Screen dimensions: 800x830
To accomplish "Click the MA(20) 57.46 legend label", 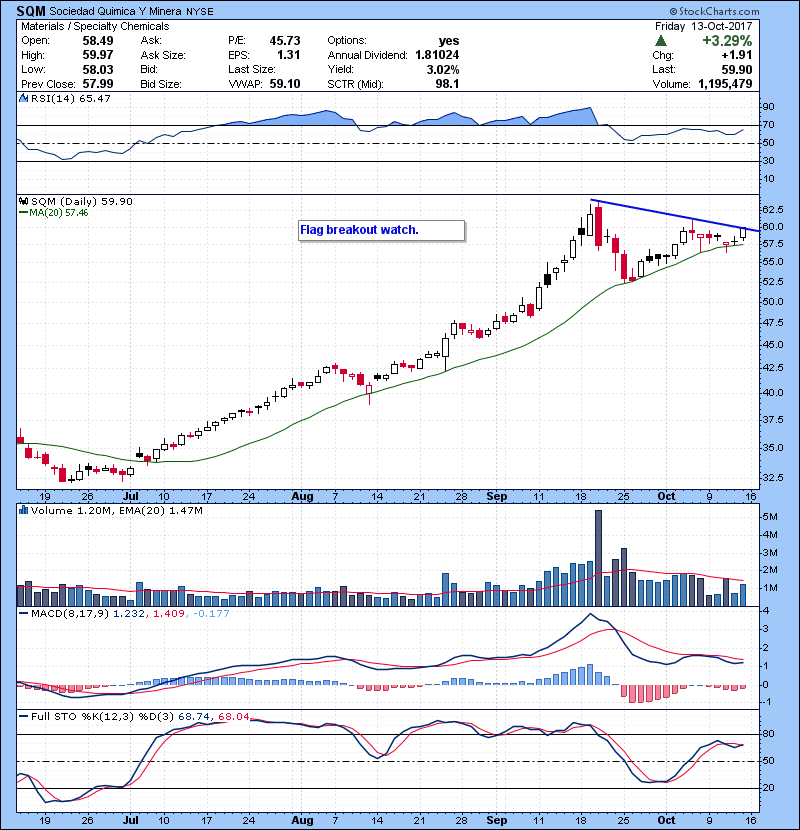I will point(53,213).
